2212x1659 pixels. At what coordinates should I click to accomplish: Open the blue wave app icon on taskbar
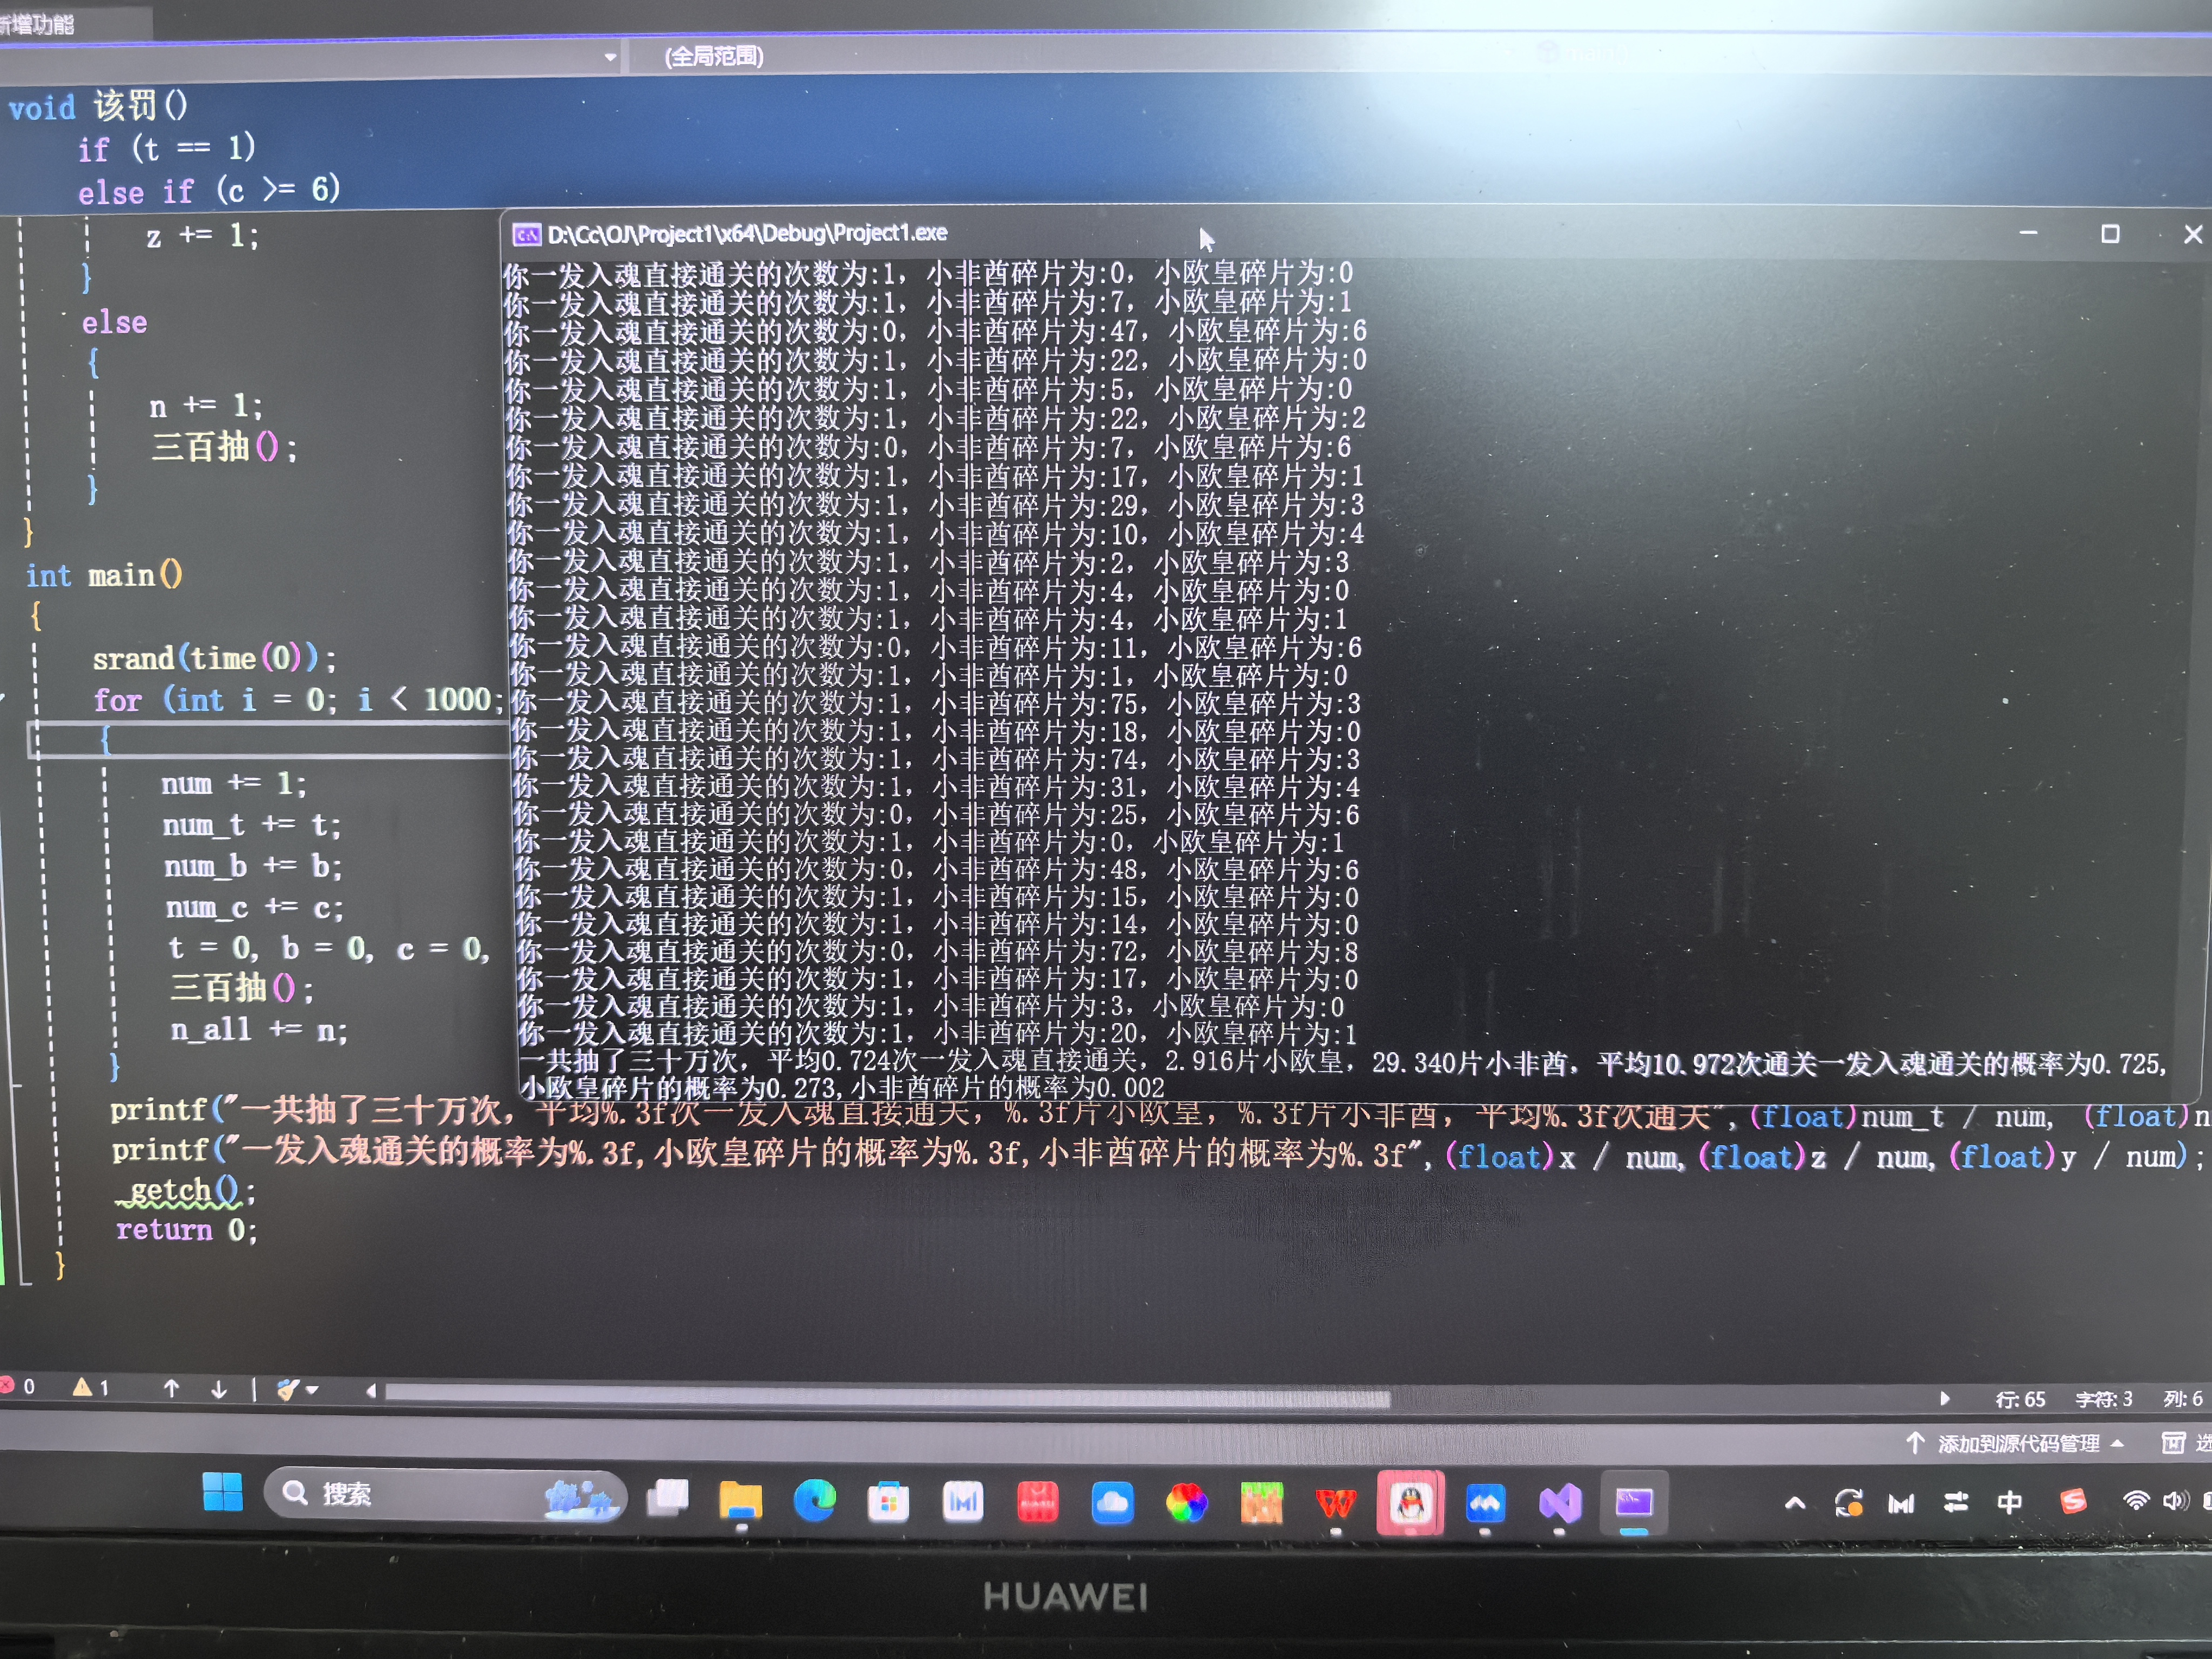point(1485,1503)
